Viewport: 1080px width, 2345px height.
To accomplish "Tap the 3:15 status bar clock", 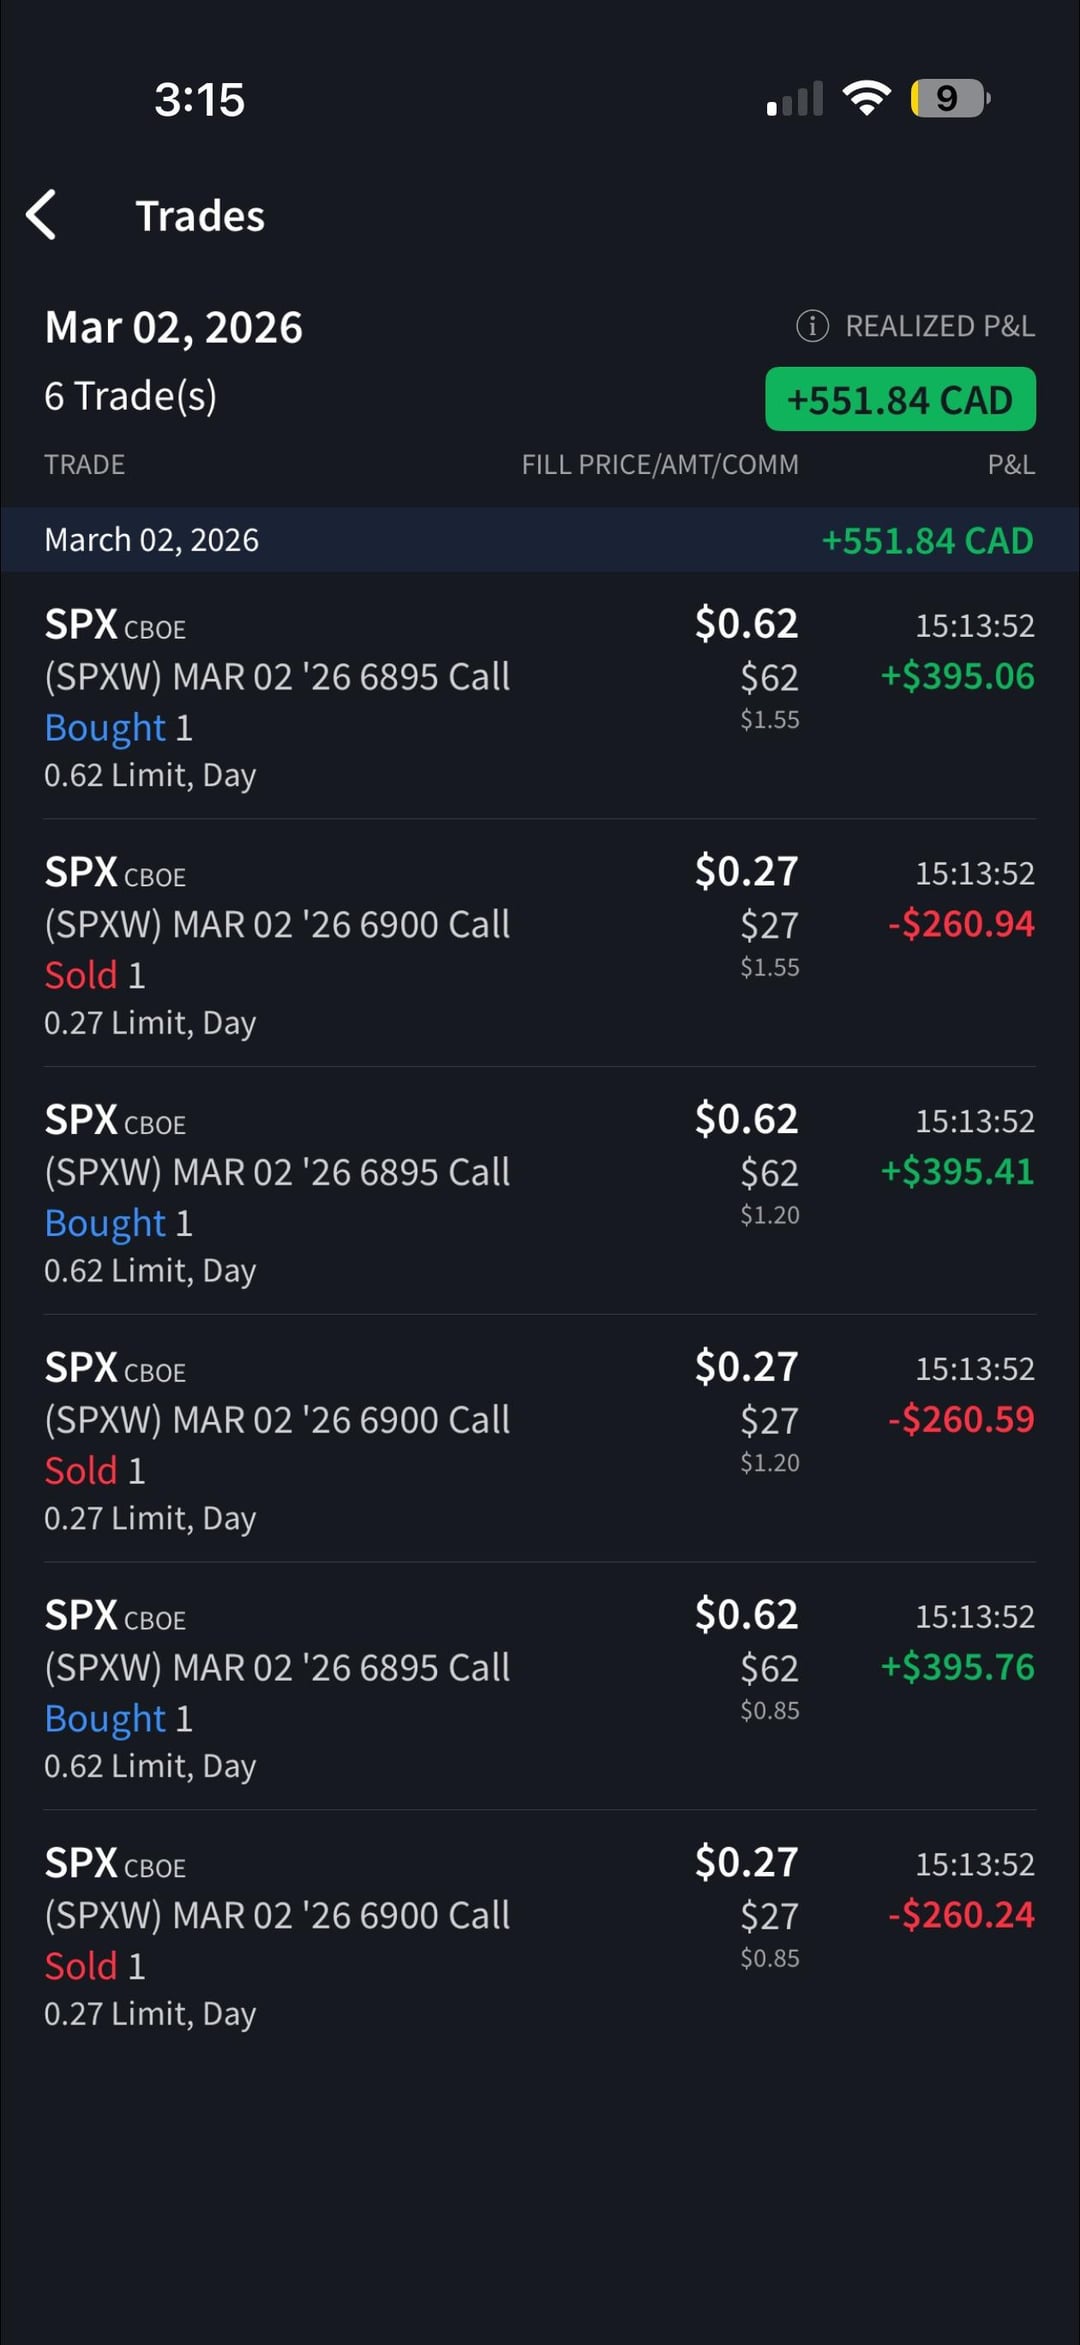I will (x=199, y=100).
